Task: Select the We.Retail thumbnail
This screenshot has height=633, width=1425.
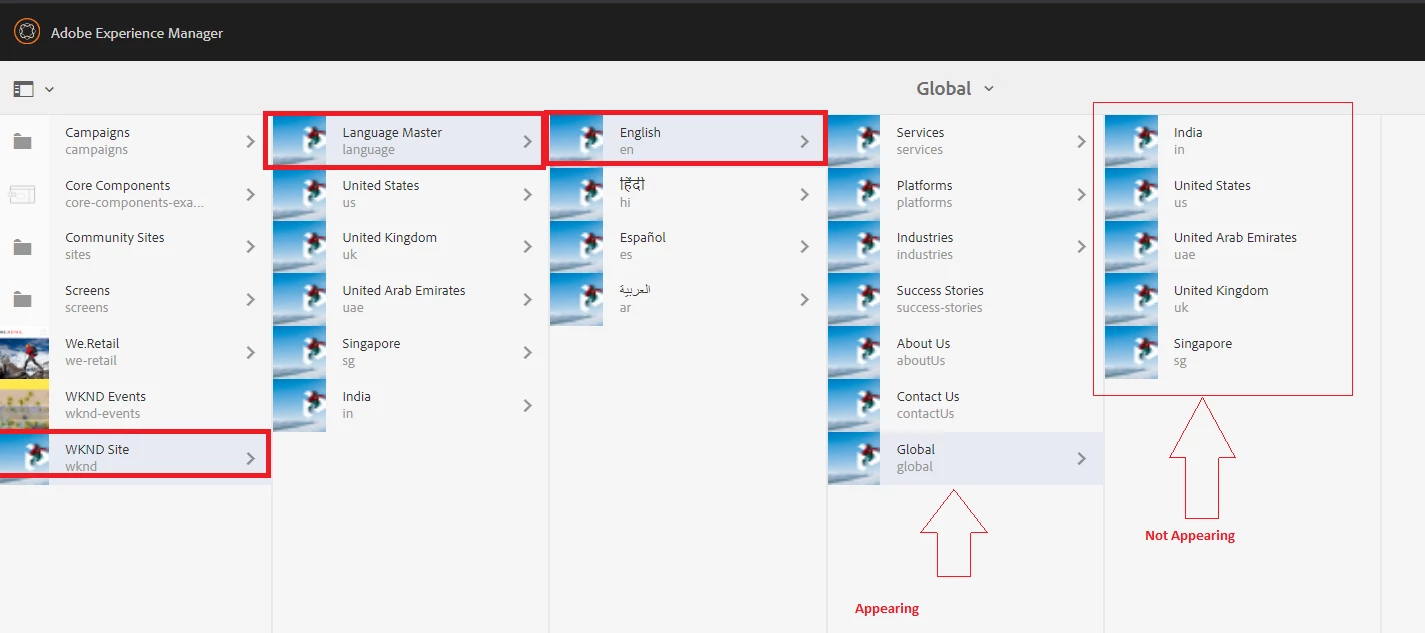Action: 24,352
